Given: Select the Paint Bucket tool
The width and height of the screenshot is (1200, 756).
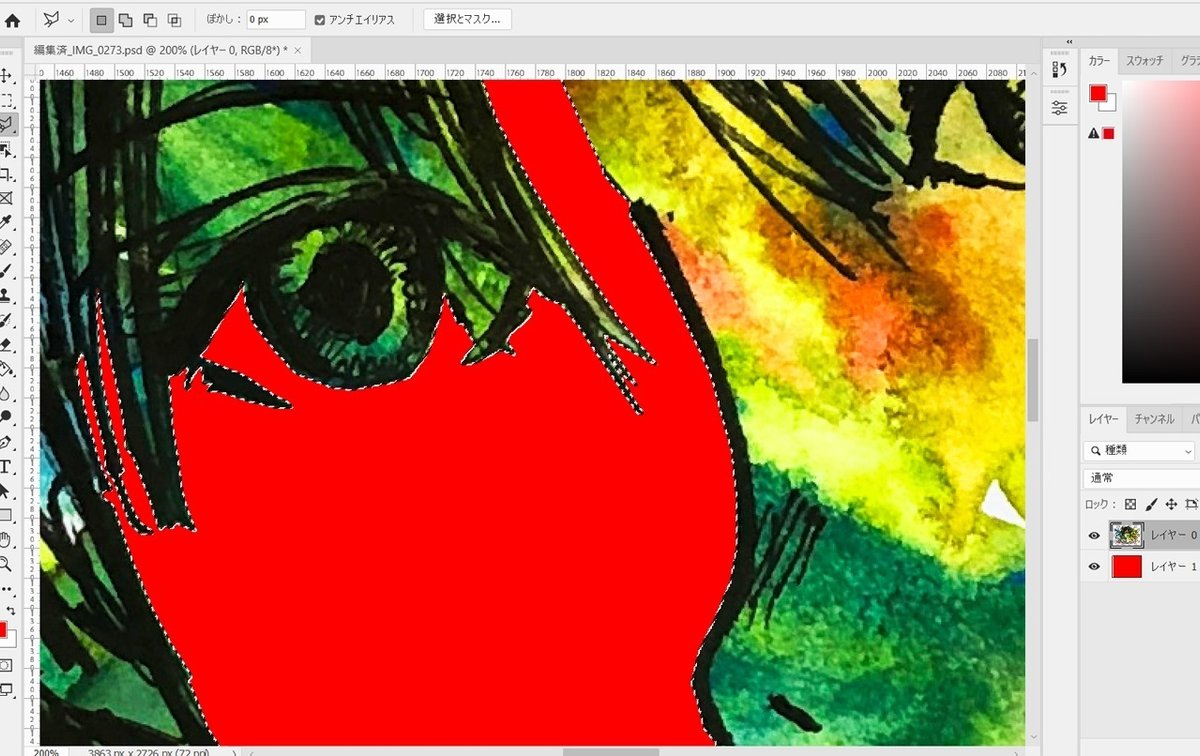Looking at the screenshot, I should (x=6, y=369).
